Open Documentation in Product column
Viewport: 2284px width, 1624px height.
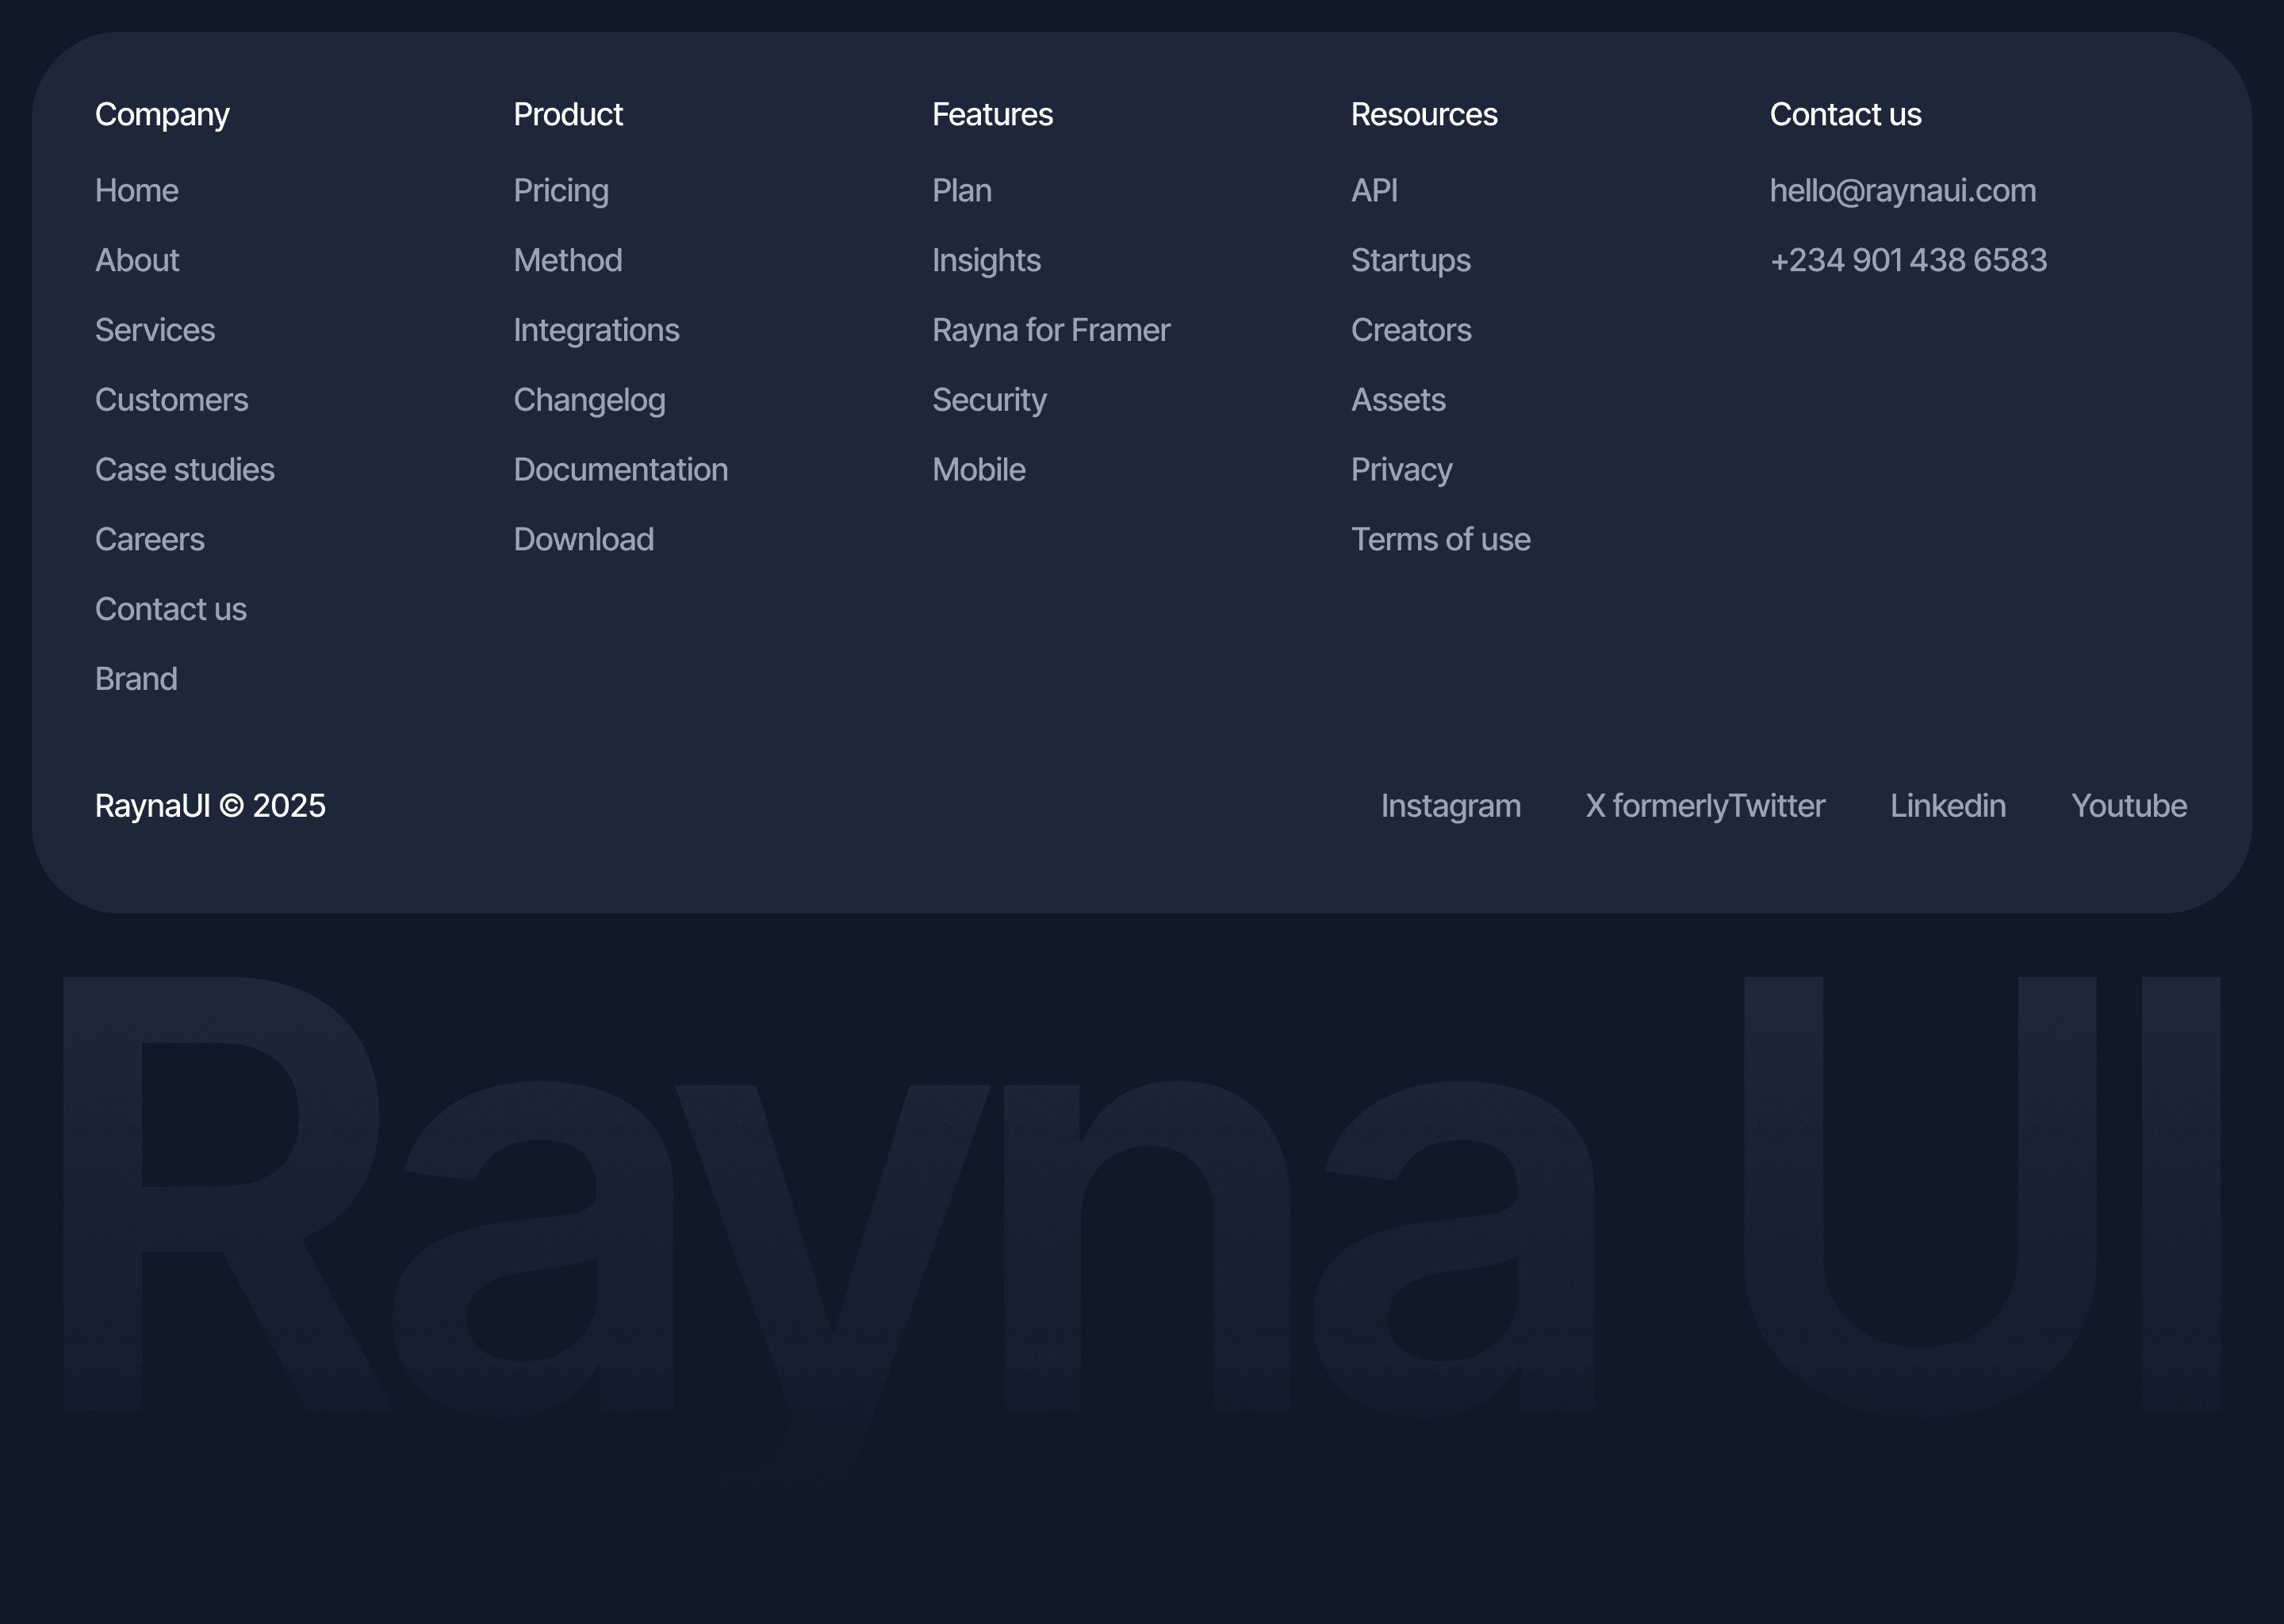click(620, 469)
